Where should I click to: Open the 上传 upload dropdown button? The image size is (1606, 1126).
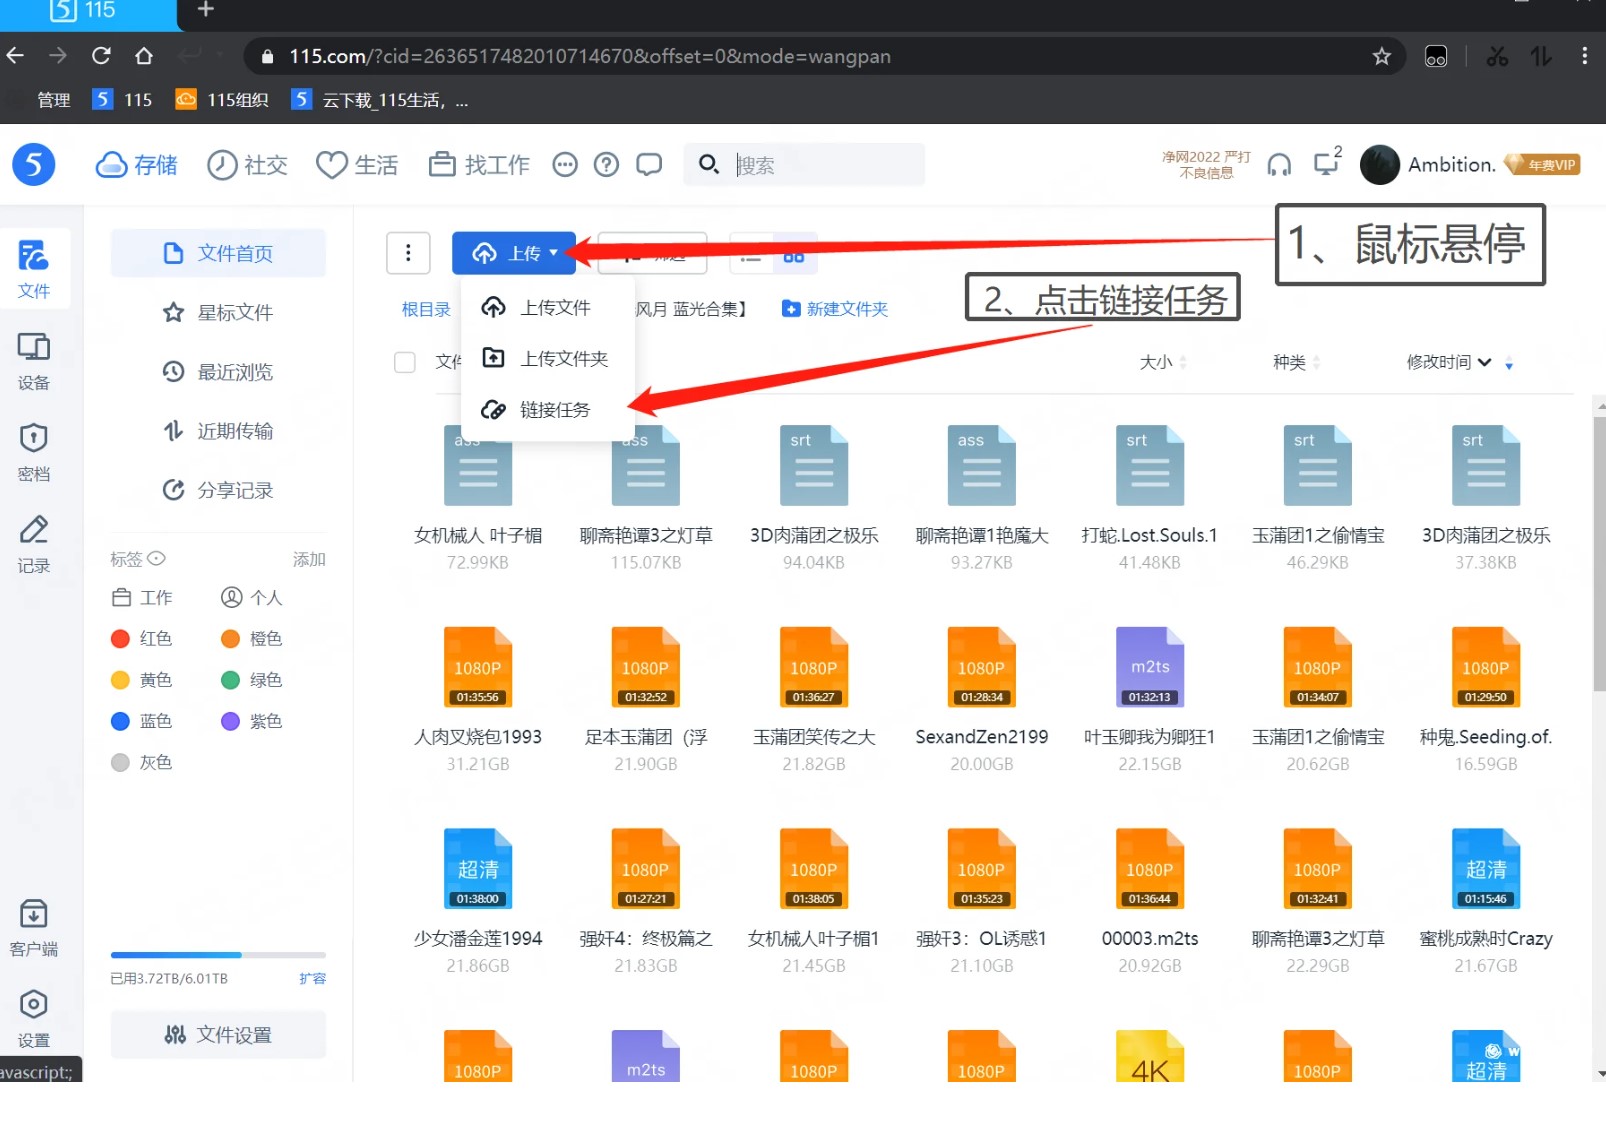[x=514, y=253]
